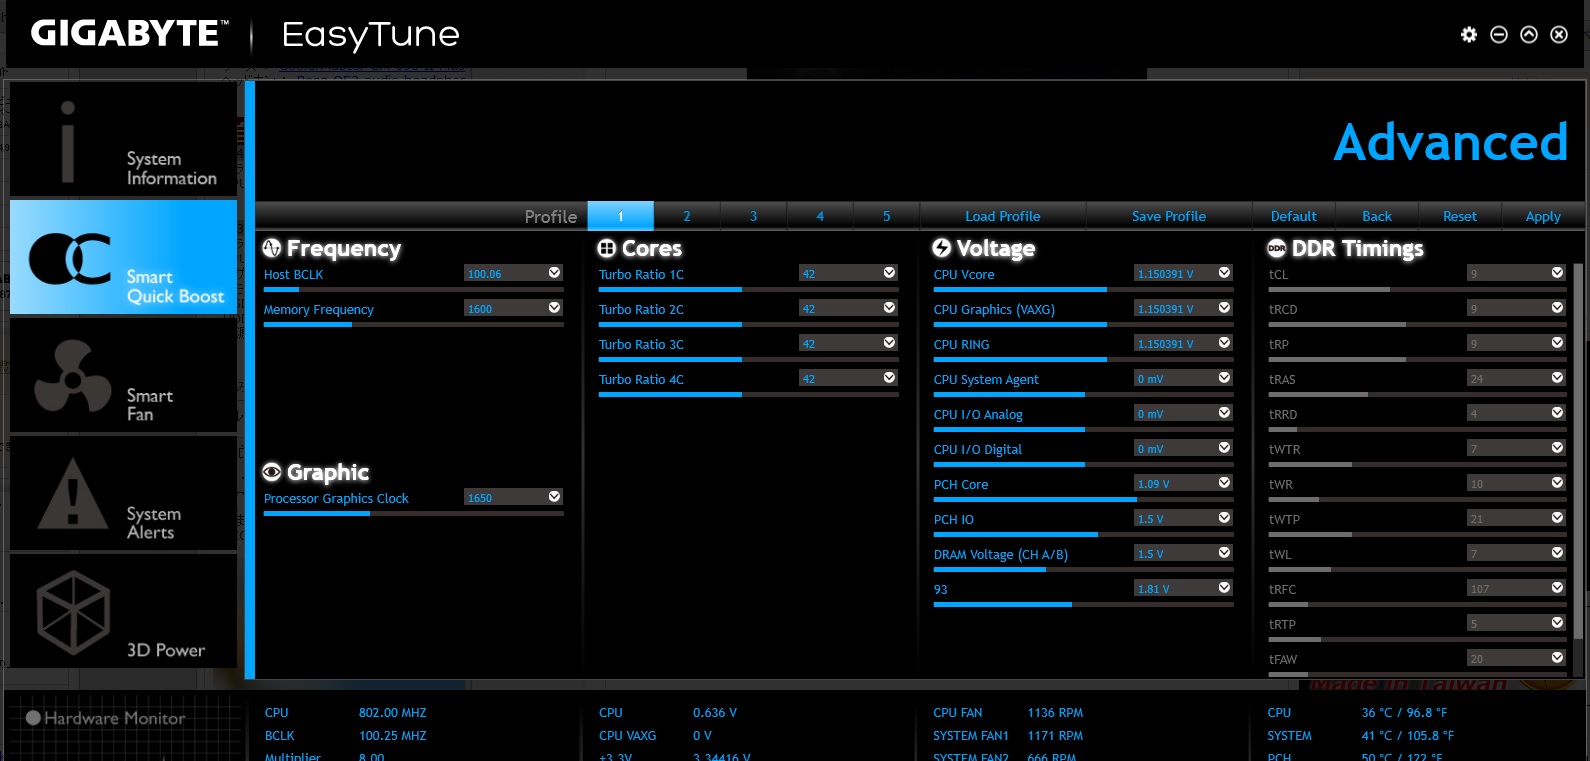Click the "0.636 V" CPU voltage reading
The image size is (1590, 761).
coord(715,713)
